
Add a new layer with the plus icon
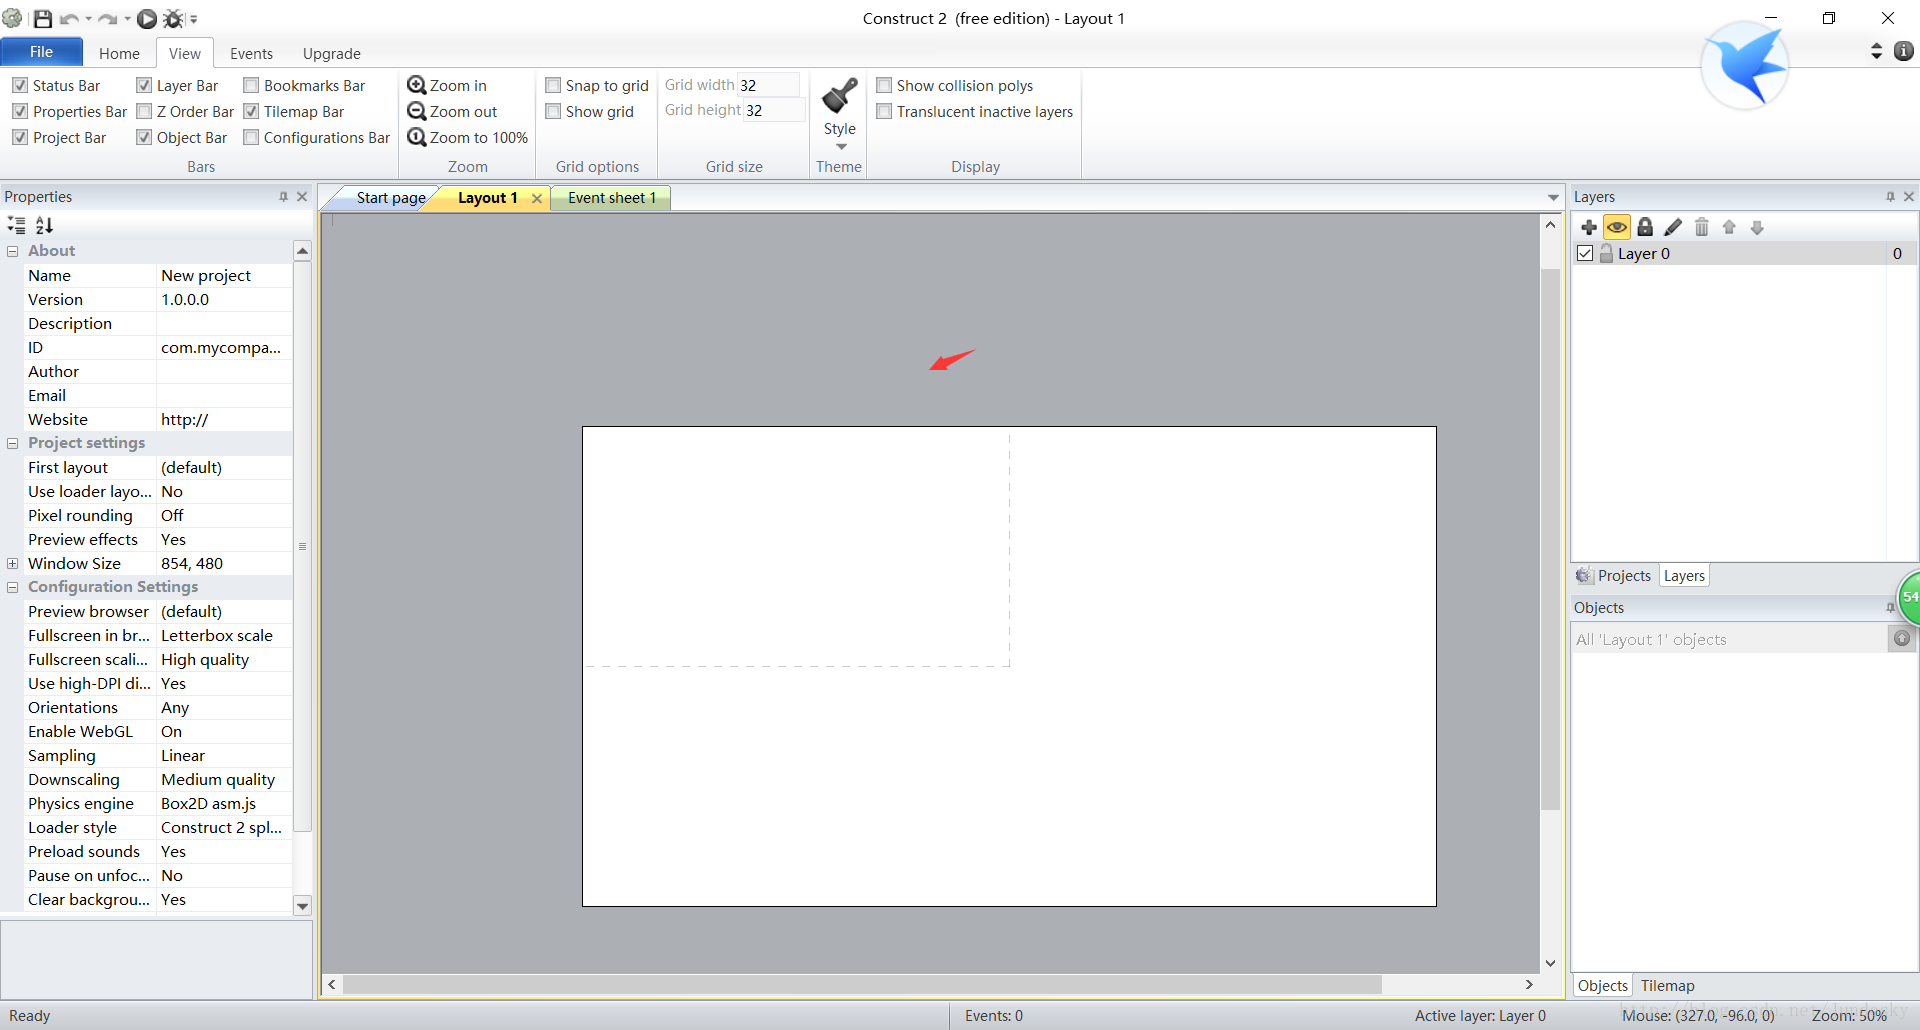point(1589,227)
